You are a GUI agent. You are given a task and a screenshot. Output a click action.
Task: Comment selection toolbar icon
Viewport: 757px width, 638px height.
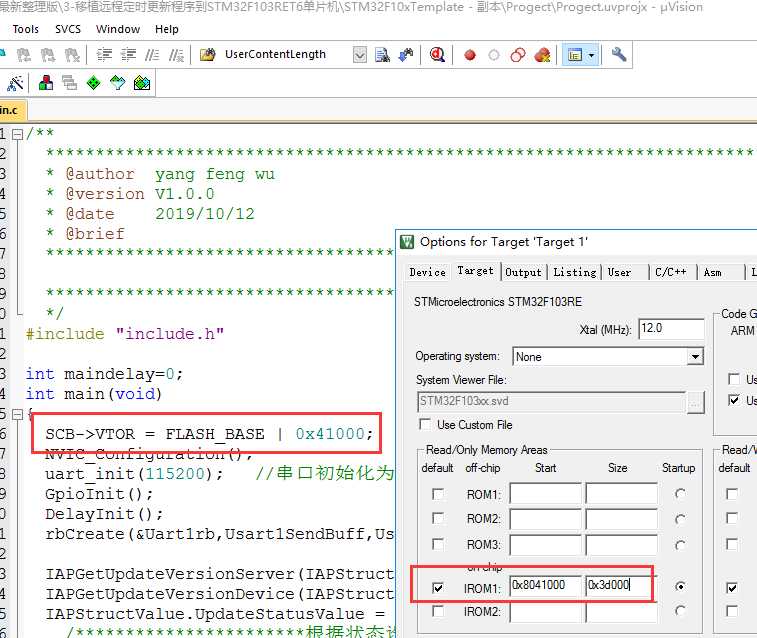coord(152,55)
